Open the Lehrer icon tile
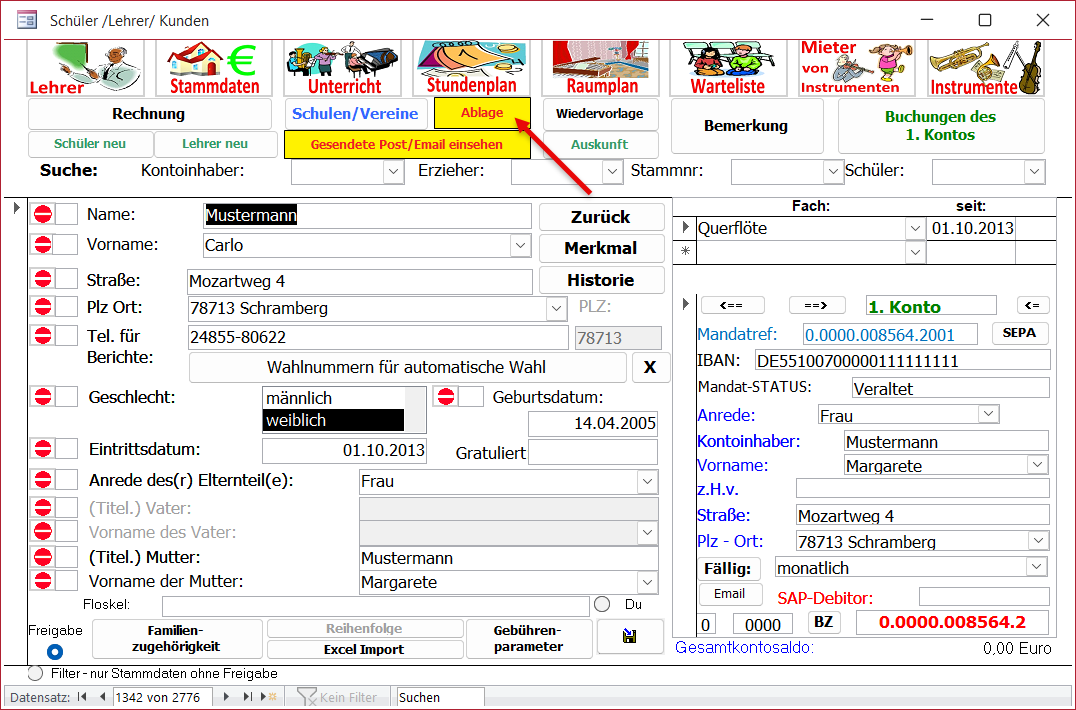This screenshot has width=1076, height=710. (85, 68)
